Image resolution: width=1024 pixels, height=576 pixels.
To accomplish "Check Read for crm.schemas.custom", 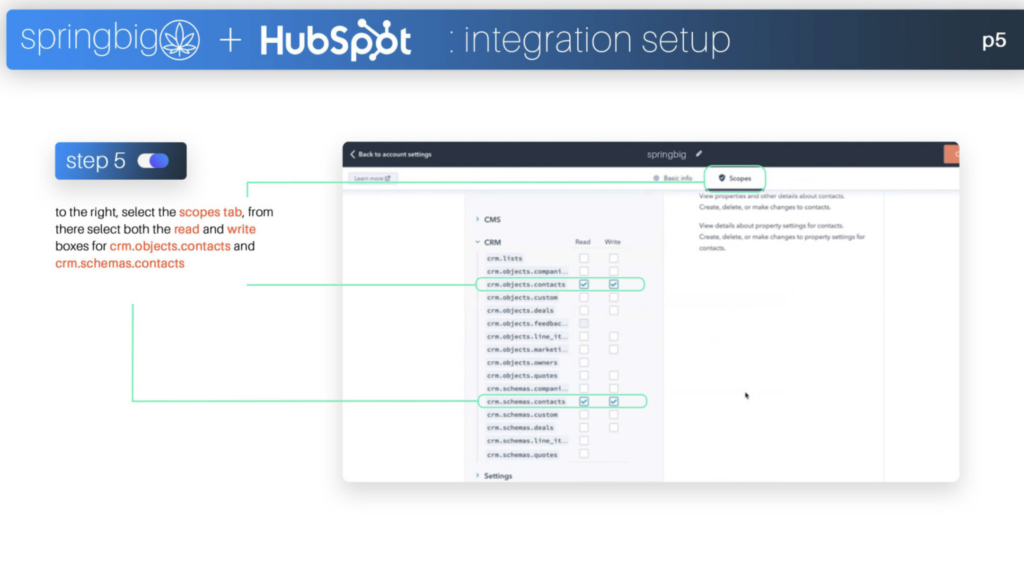I will 584,415.
